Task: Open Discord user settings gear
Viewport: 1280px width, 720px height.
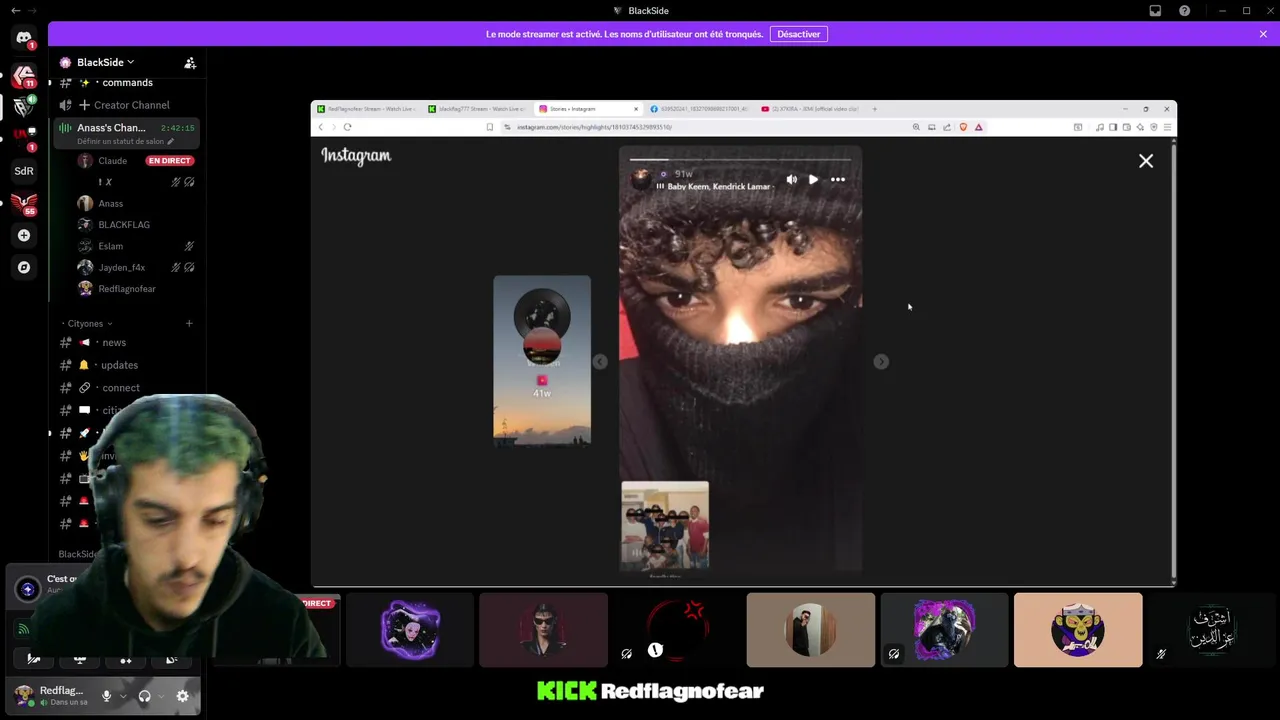Action: [x=182, y=696]
